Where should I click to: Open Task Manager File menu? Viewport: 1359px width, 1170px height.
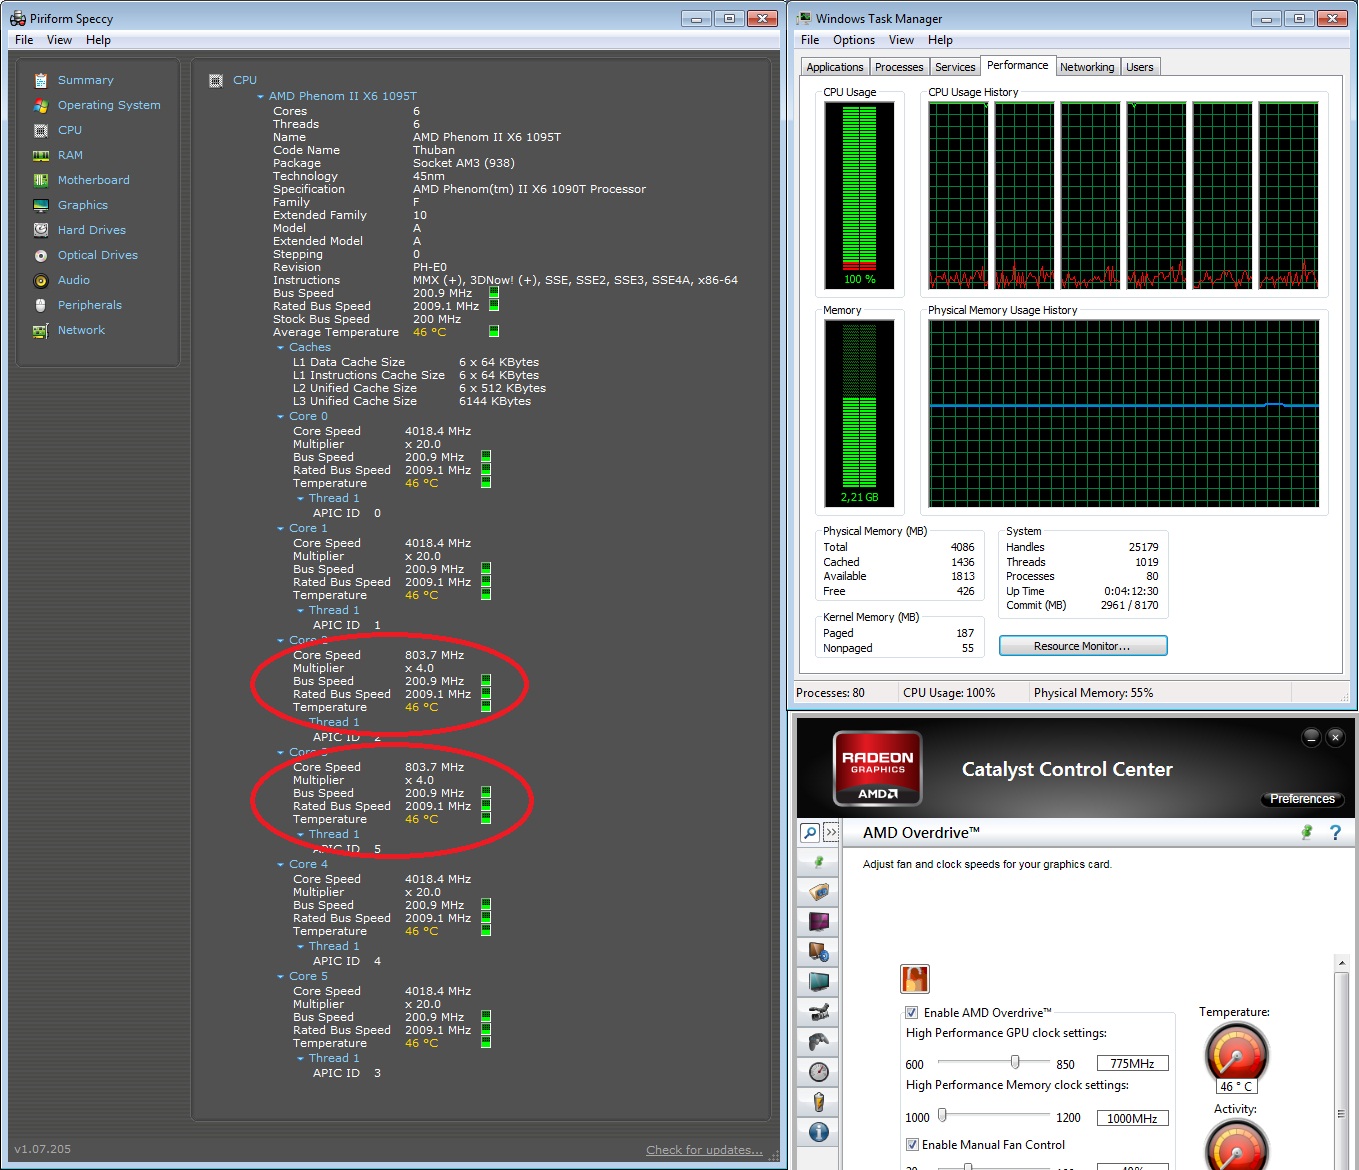click(x=810, y=40)
